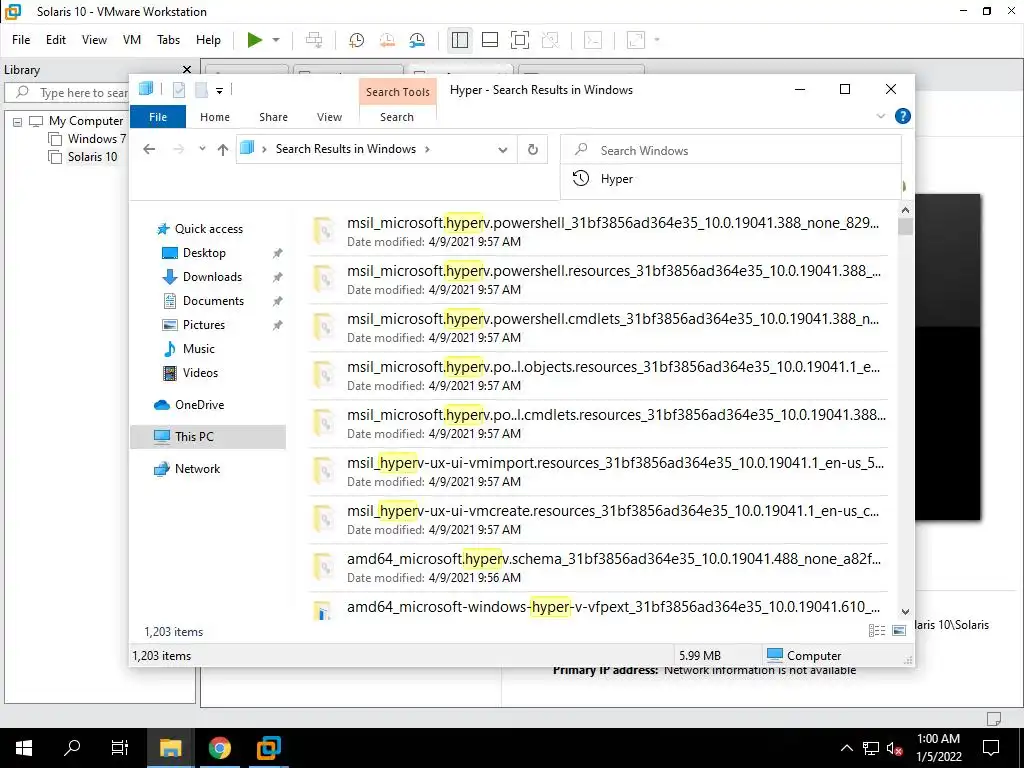The height and width of the screenshot is (768, 1024).
Task: Open the VMware Edit menu
Action: (56, 40)
